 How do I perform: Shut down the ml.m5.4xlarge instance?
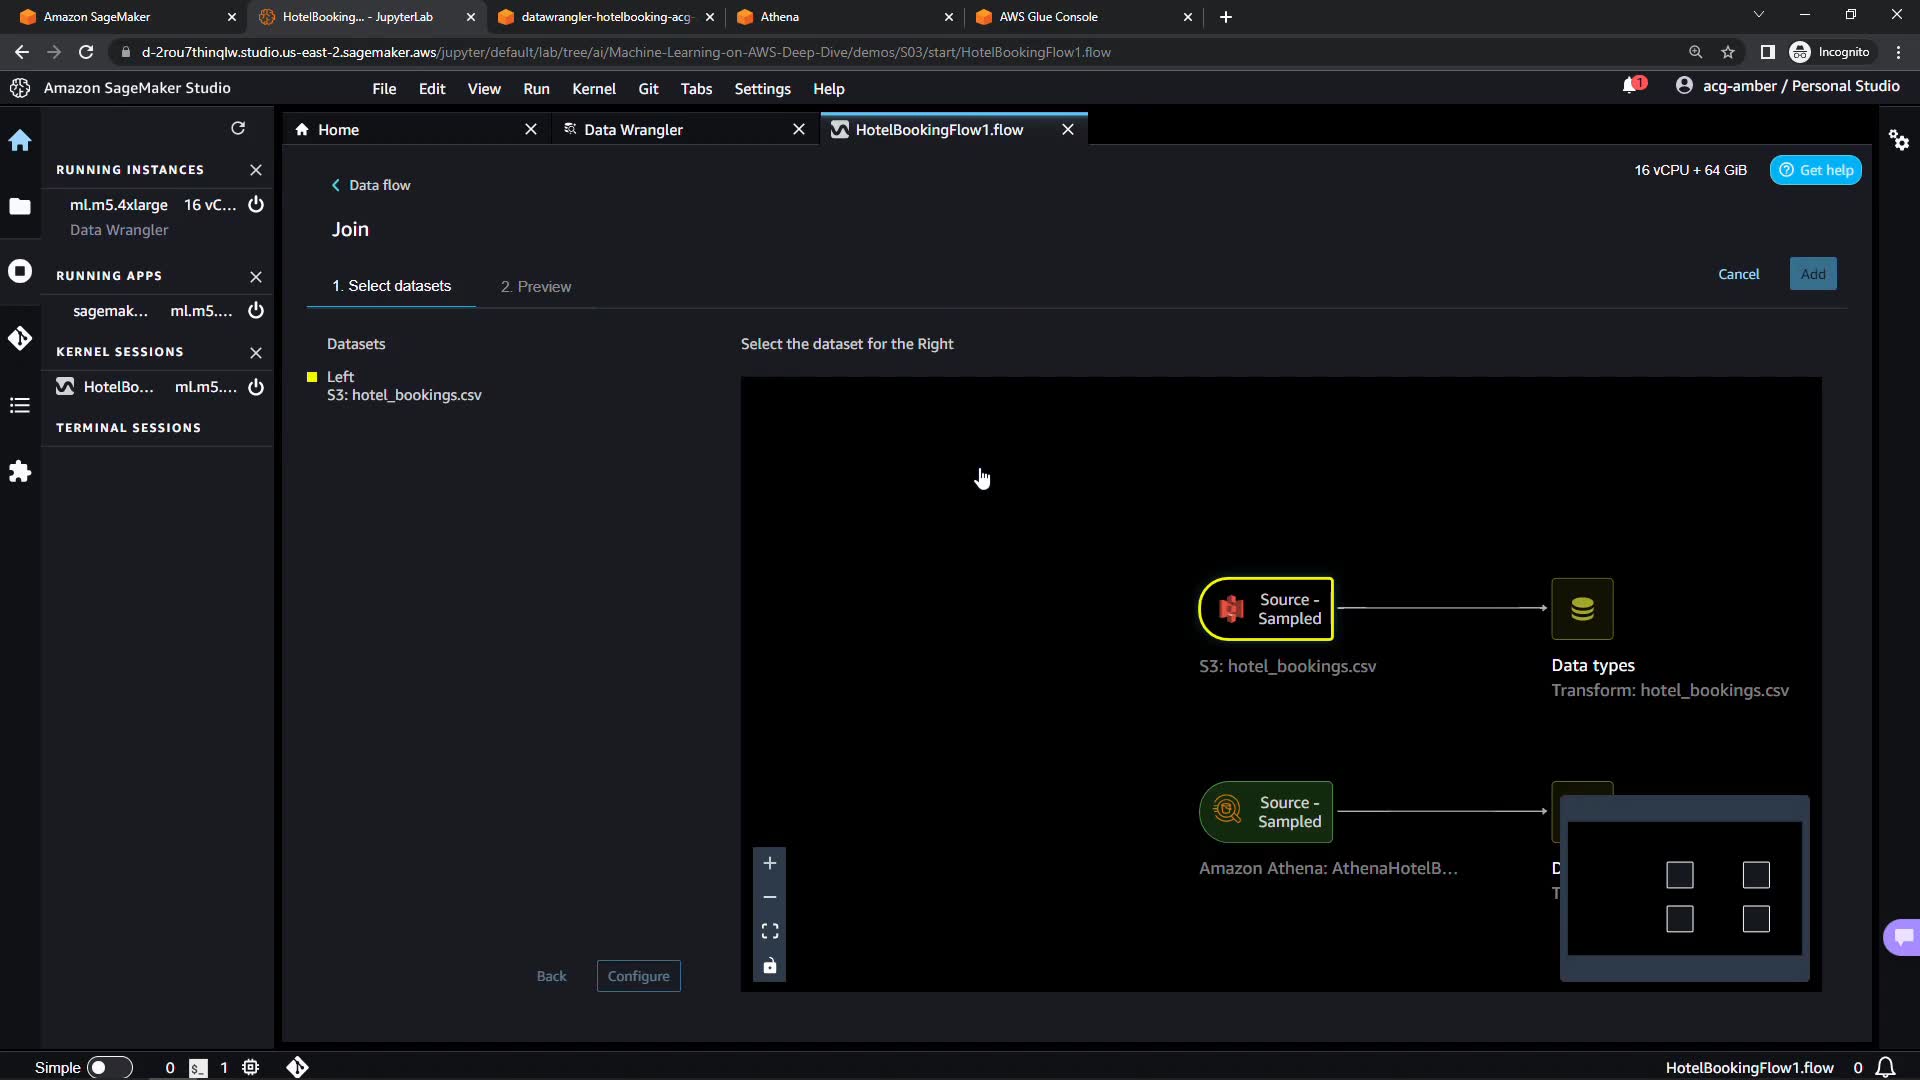tap(256, 205)
